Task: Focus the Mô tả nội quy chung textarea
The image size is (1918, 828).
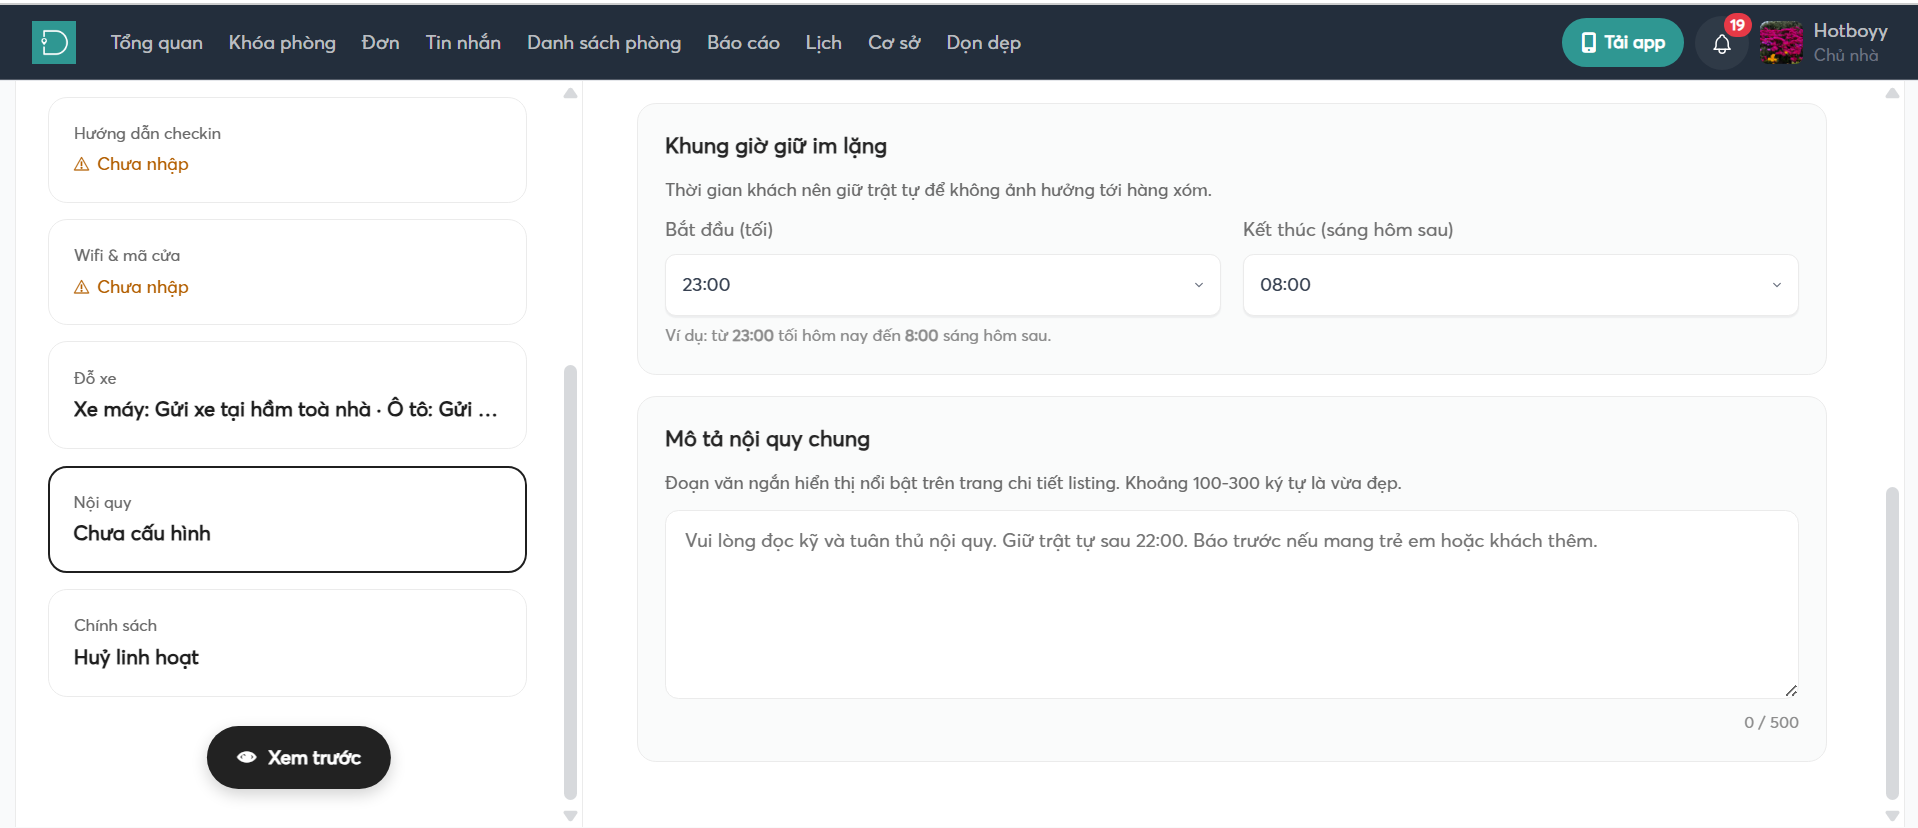Action: coord(1231,605)
